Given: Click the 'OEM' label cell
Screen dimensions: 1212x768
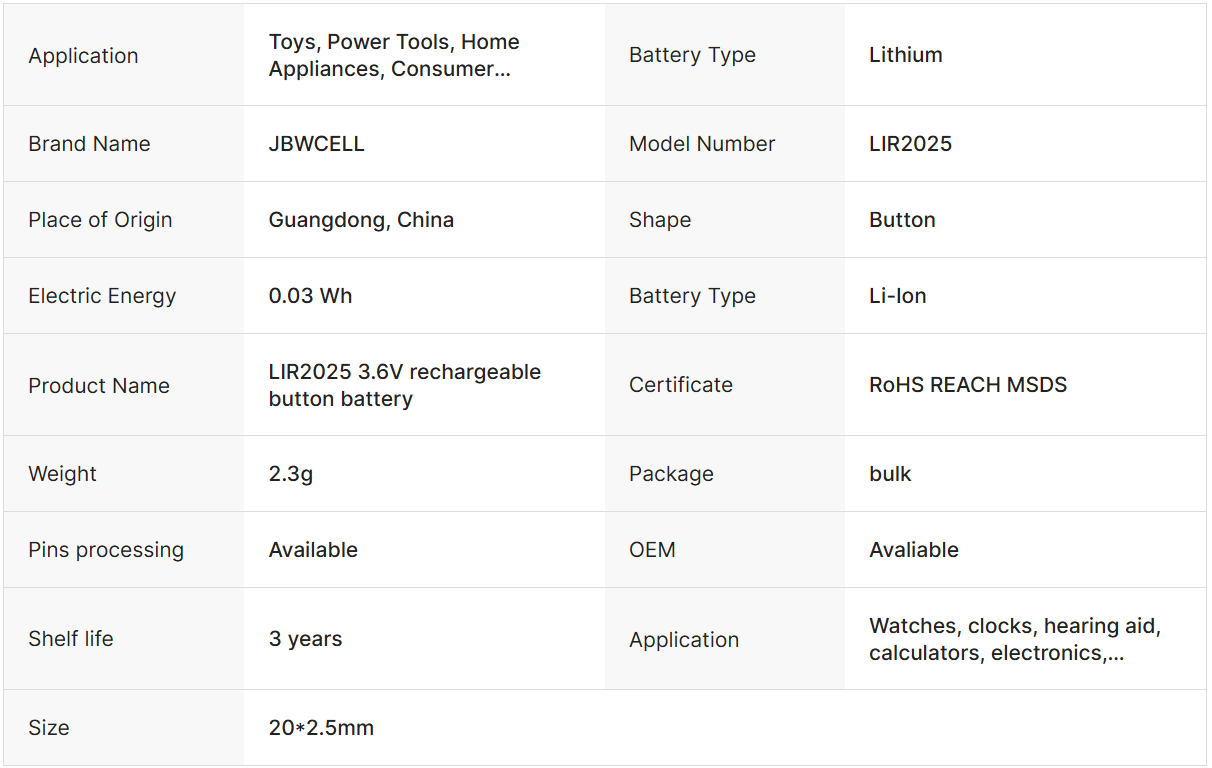Looking at the screenshot, I should click(x=652, y=550).
